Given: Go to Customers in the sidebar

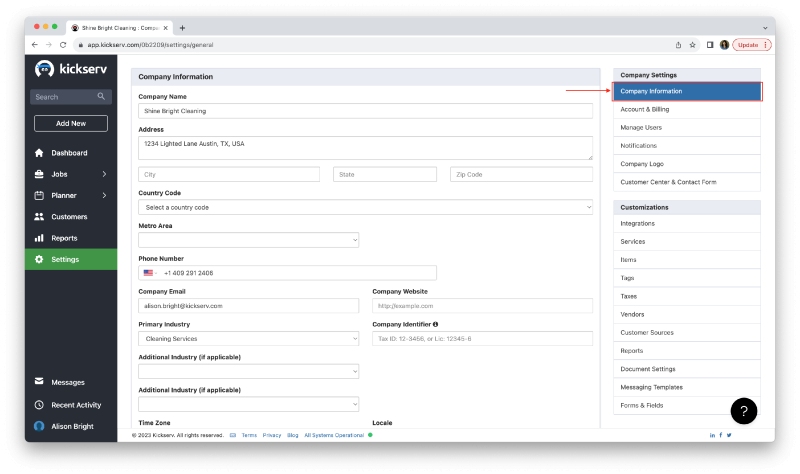Looking at the screenshot, I should click(x=71, y=217).
